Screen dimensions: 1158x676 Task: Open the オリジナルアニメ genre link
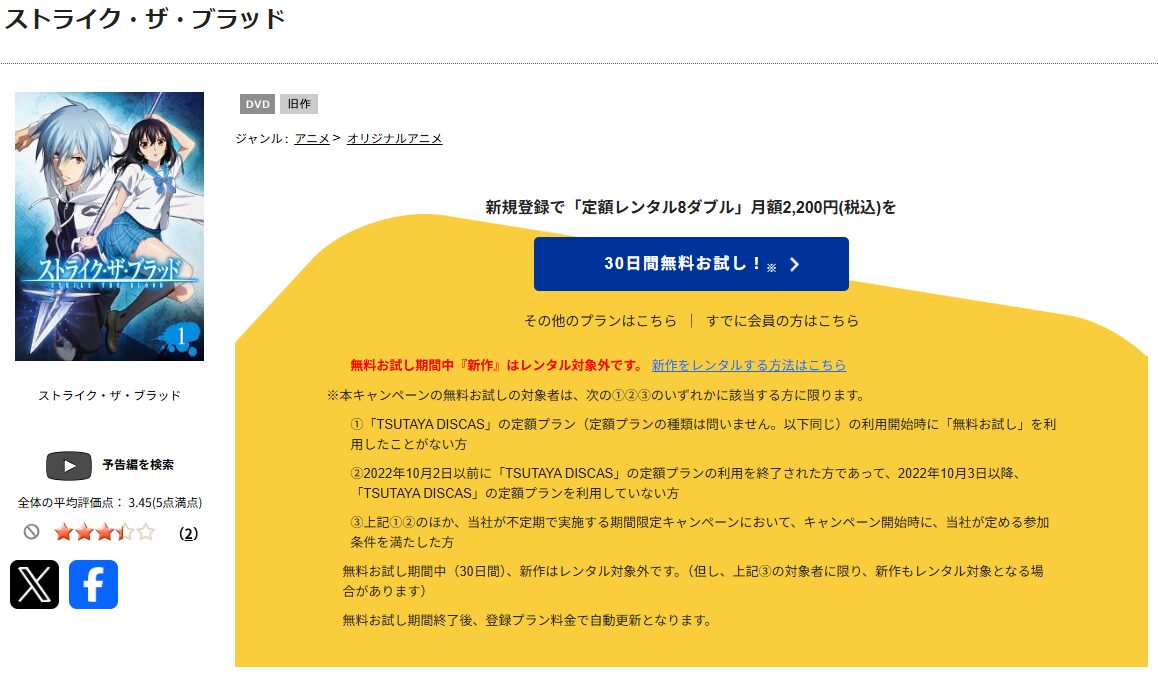(394, 138)
